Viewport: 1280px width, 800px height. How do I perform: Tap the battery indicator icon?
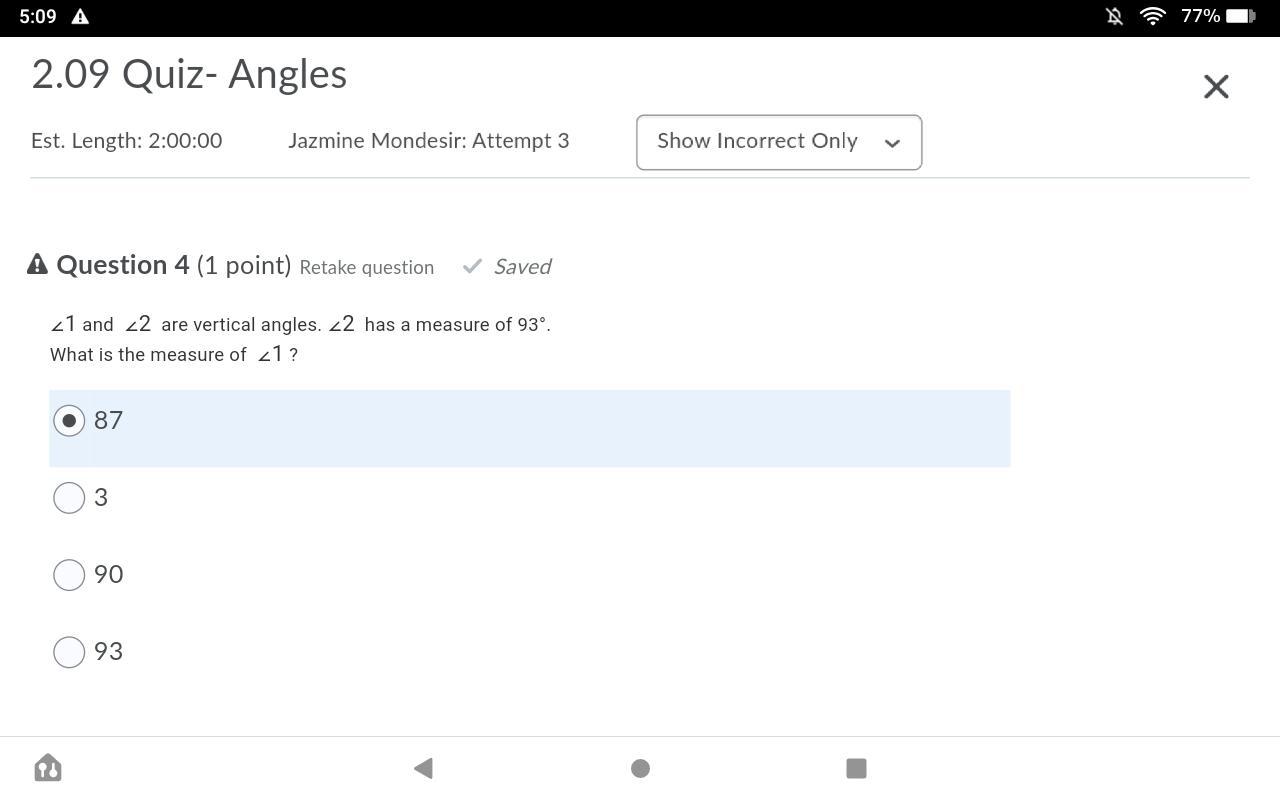click(x=1241, y=16)
